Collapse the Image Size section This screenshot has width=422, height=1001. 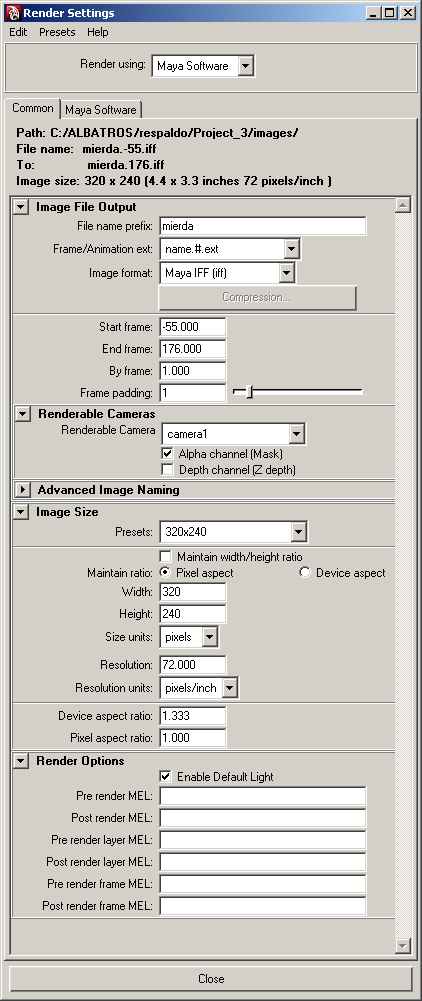(21, 511)
